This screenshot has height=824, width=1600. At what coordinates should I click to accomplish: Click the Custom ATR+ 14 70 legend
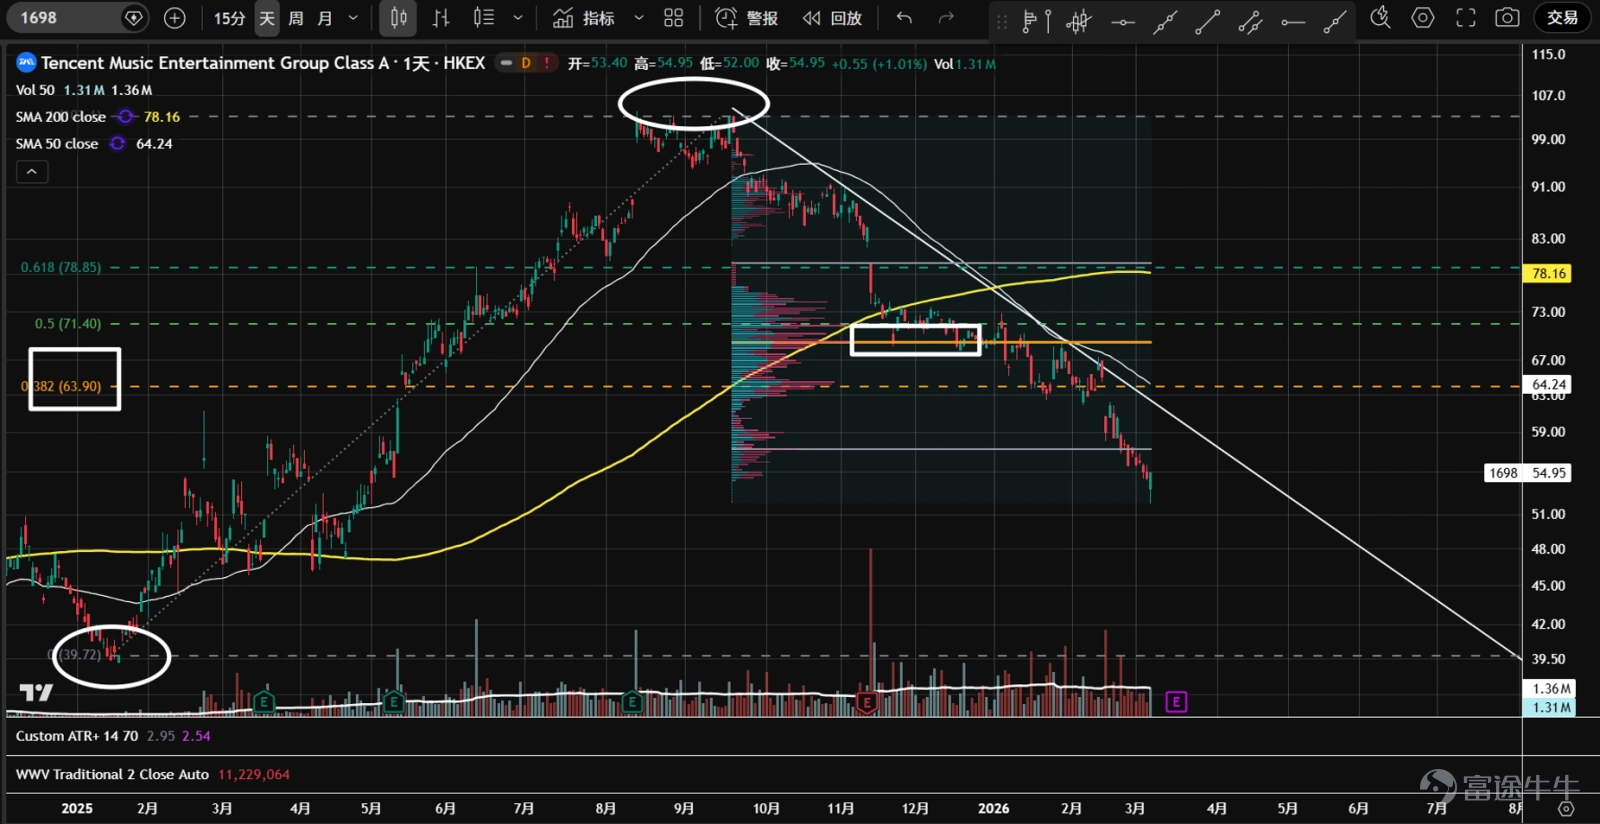click(77, 736)
